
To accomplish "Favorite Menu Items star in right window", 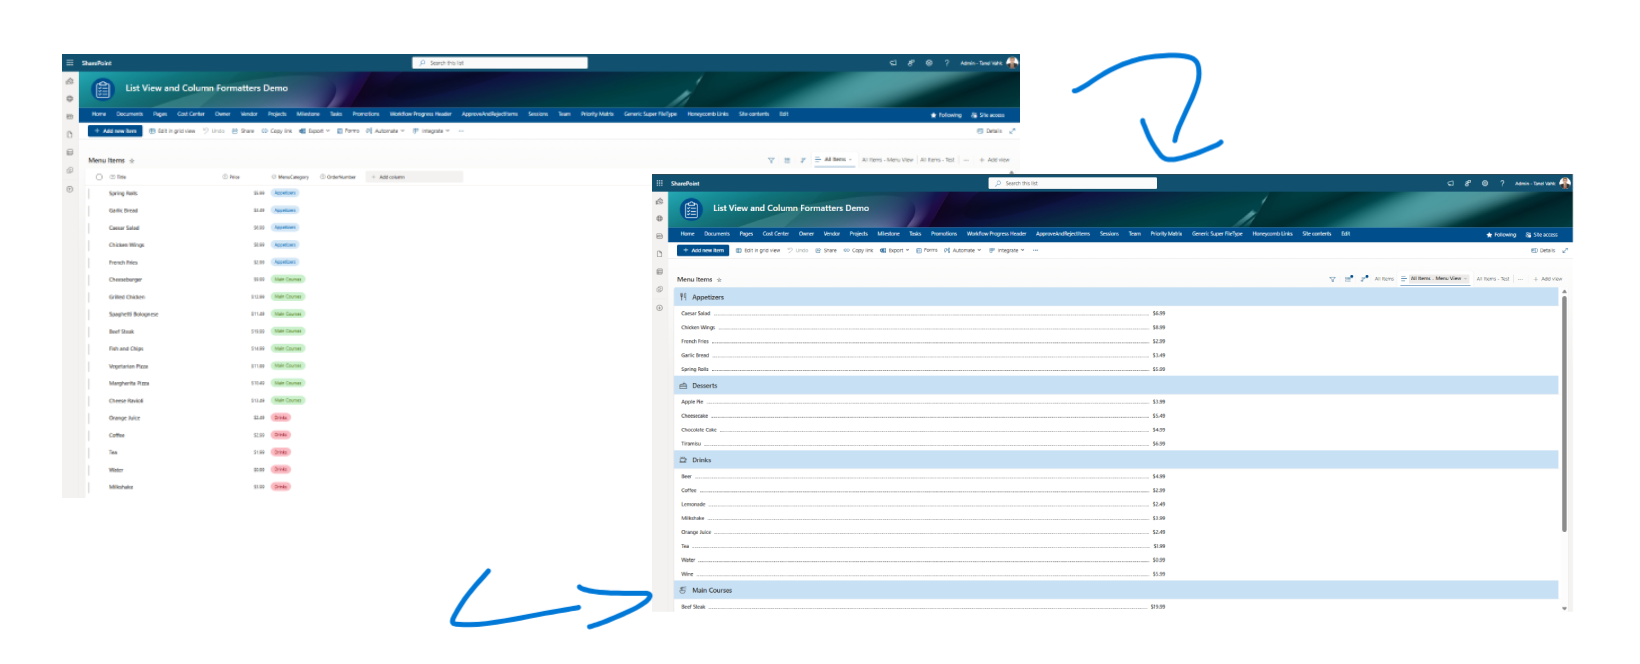I will [719, 280].
